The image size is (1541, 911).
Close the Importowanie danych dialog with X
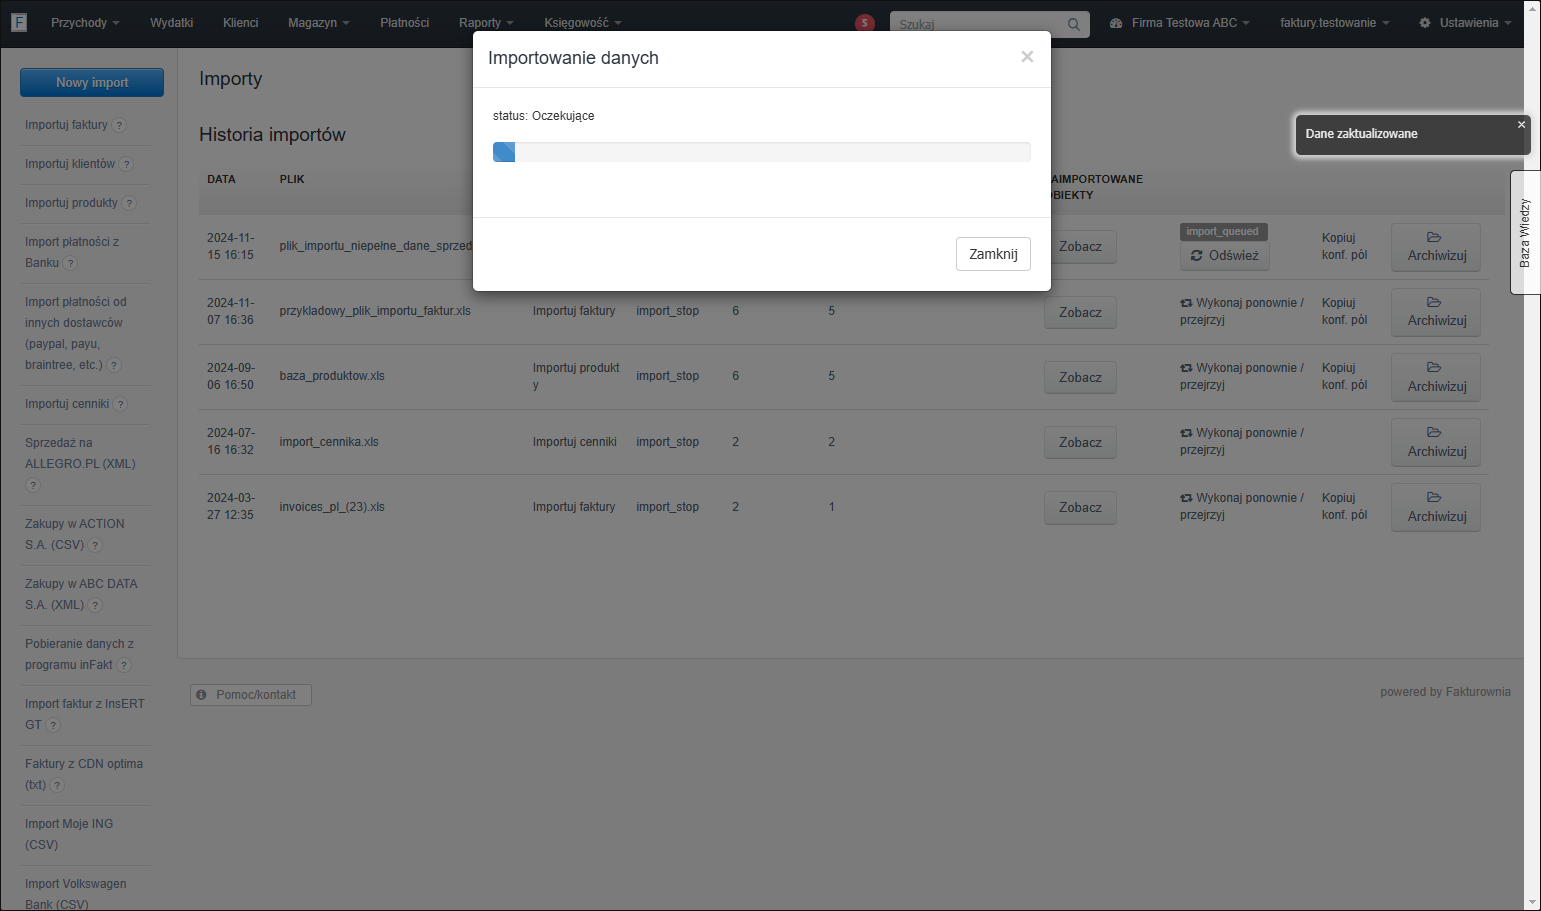1027,57
